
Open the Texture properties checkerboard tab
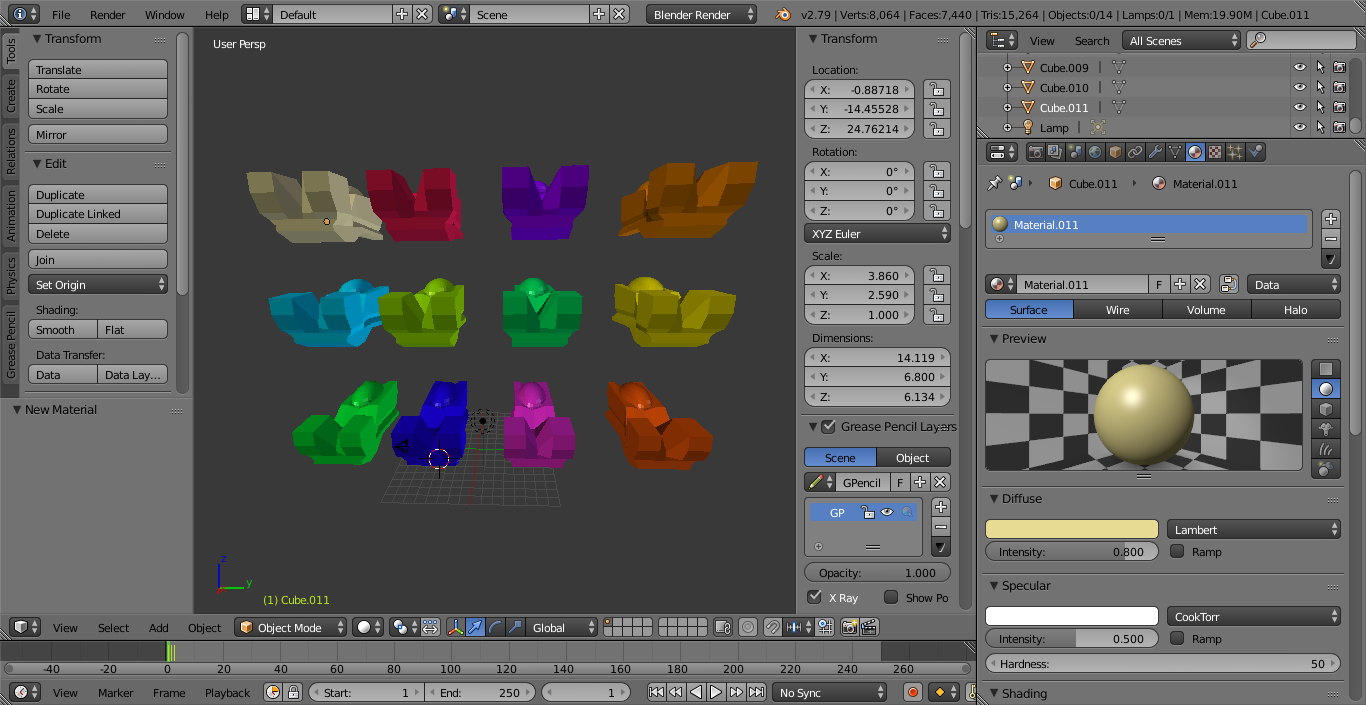click(x=1215, y=152)
